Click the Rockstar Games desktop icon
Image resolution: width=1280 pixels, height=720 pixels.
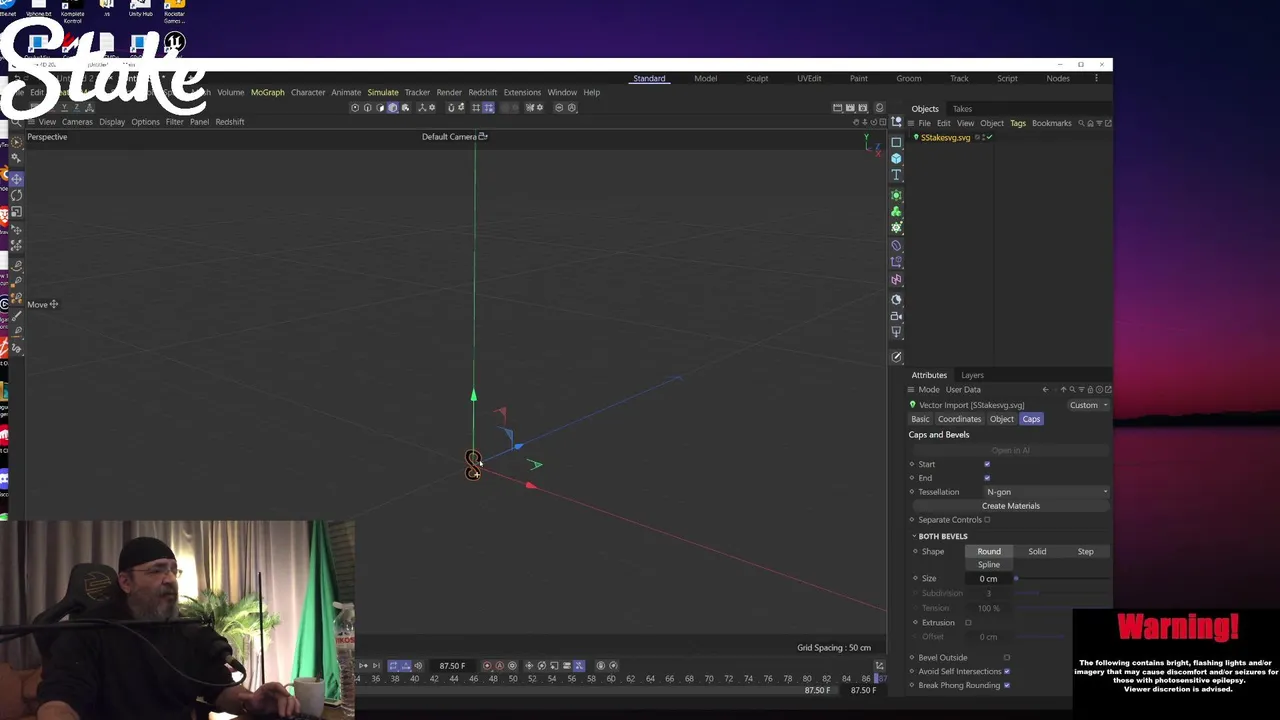tap(174, 10)
